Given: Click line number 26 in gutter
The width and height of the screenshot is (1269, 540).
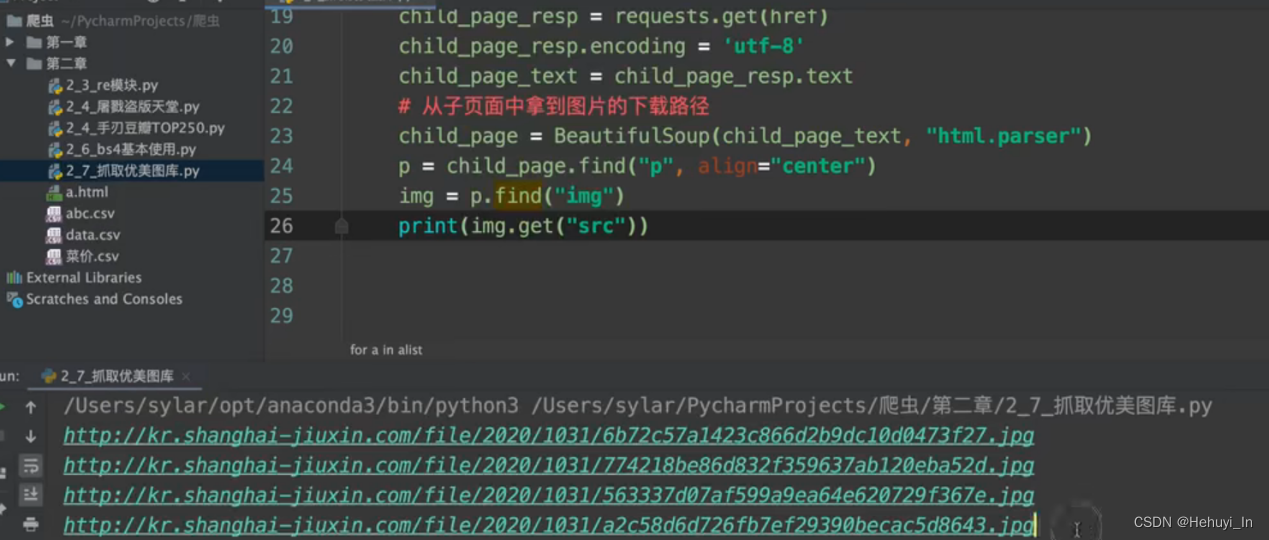Looking at the screenshot, I should tap(281, 226).
